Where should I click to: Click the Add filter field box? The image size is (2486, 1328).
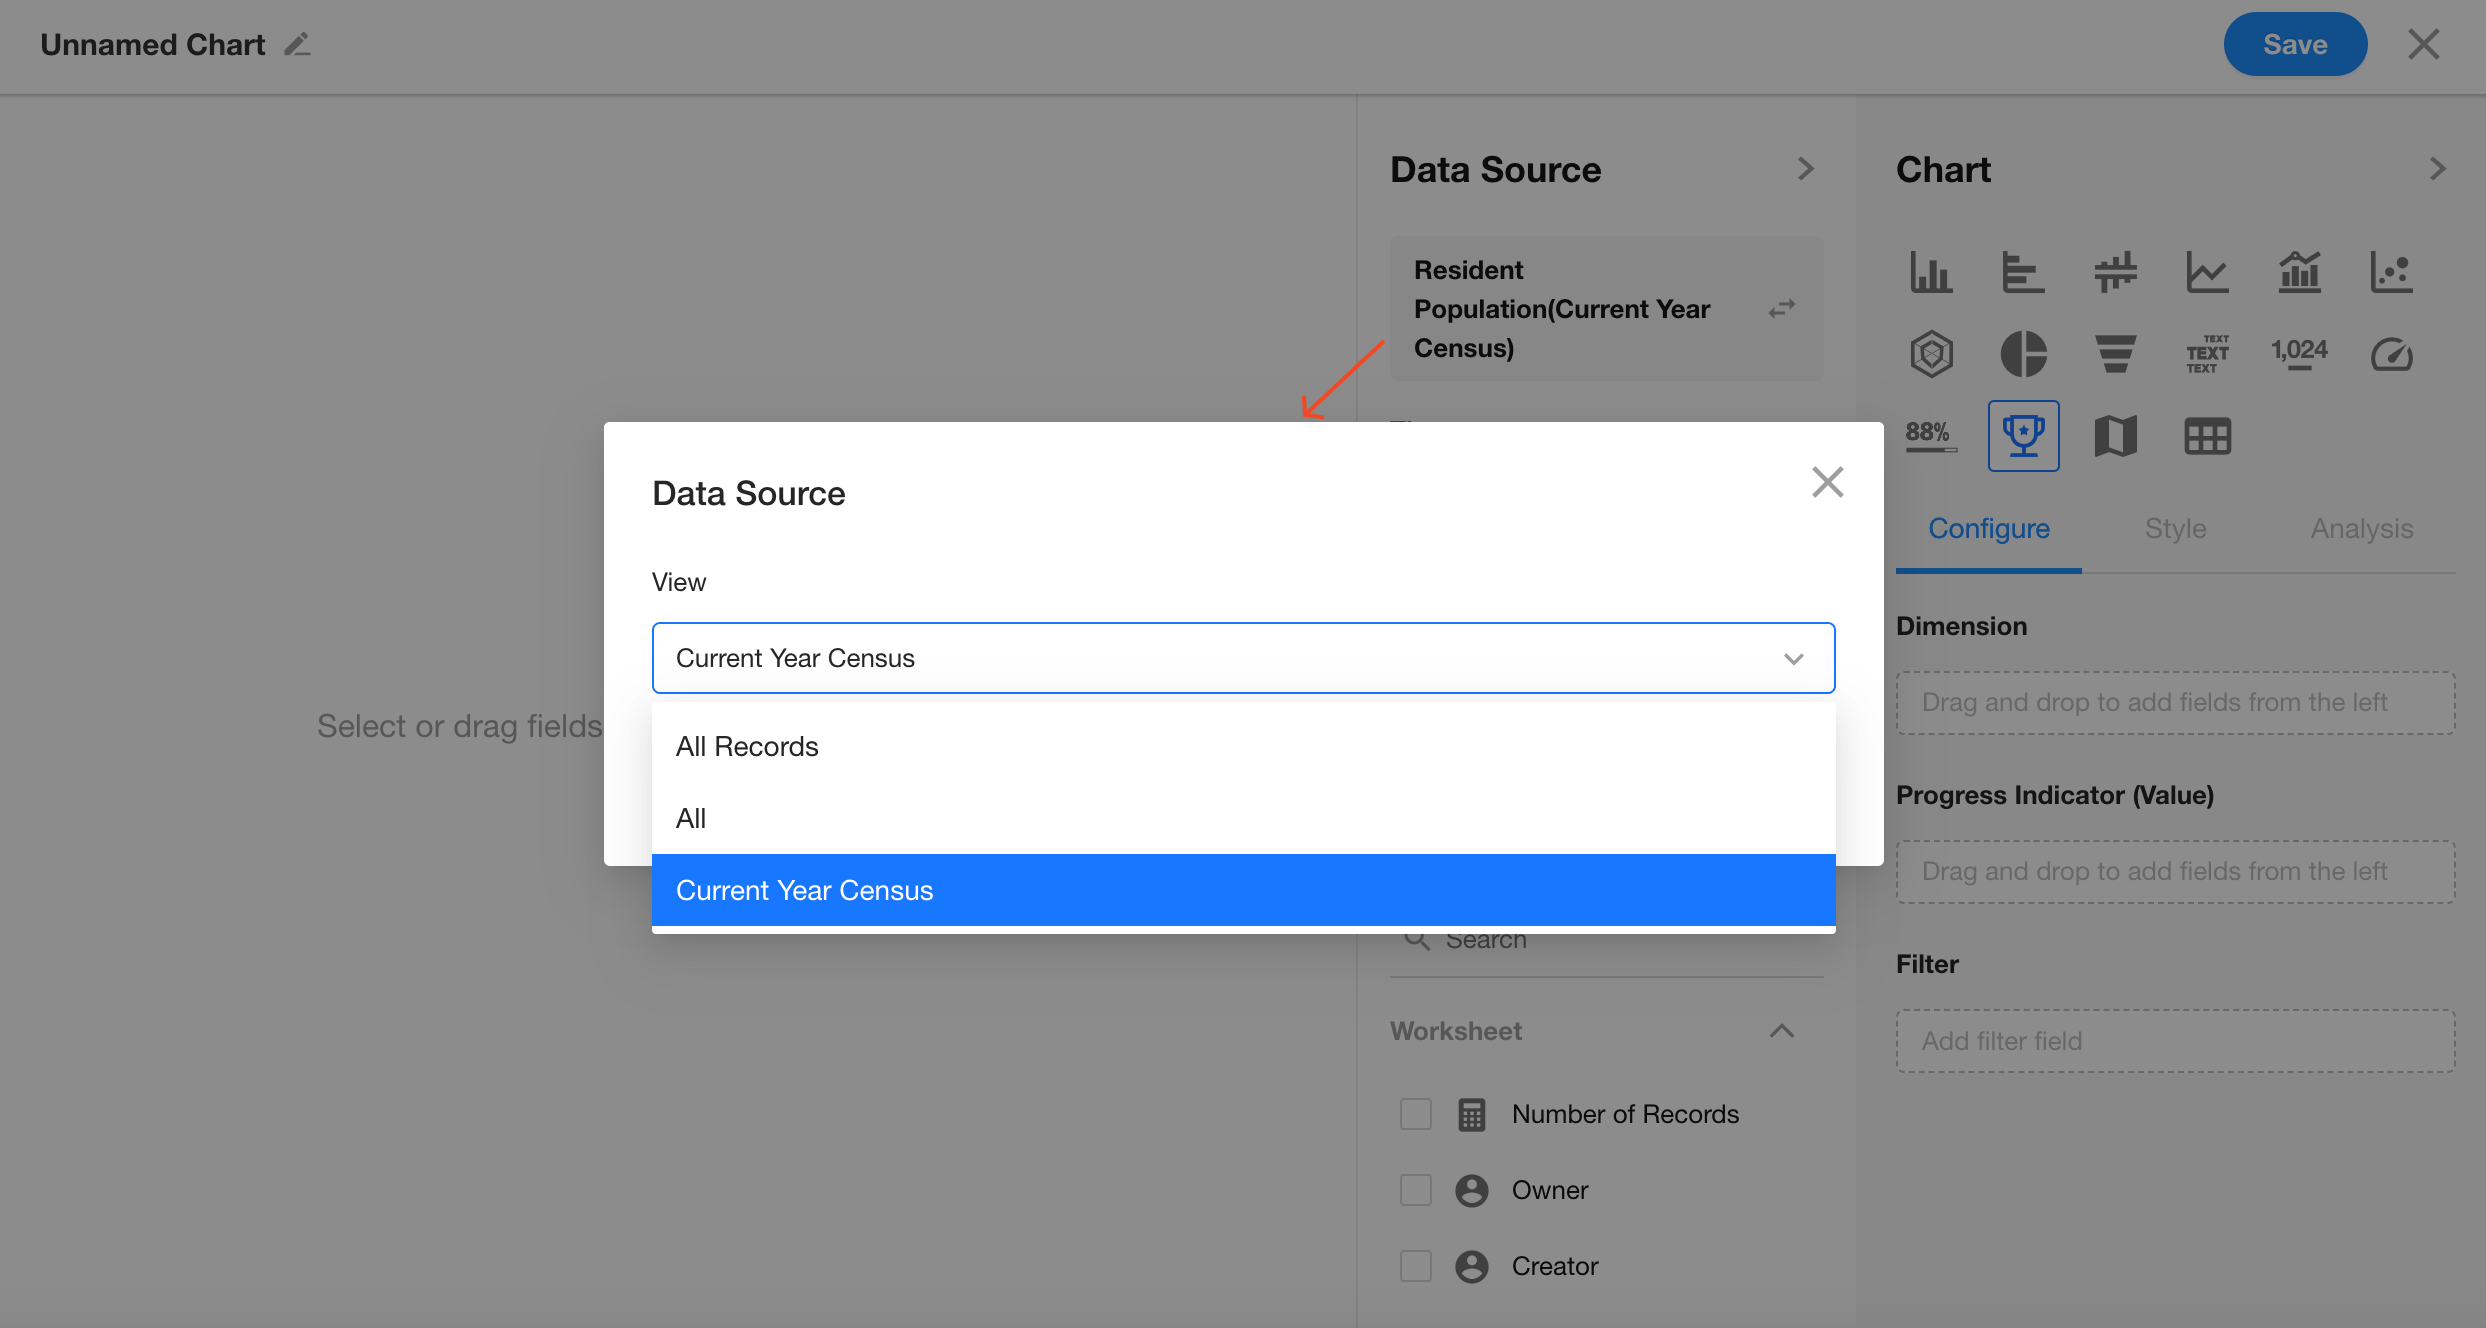2175,1041
